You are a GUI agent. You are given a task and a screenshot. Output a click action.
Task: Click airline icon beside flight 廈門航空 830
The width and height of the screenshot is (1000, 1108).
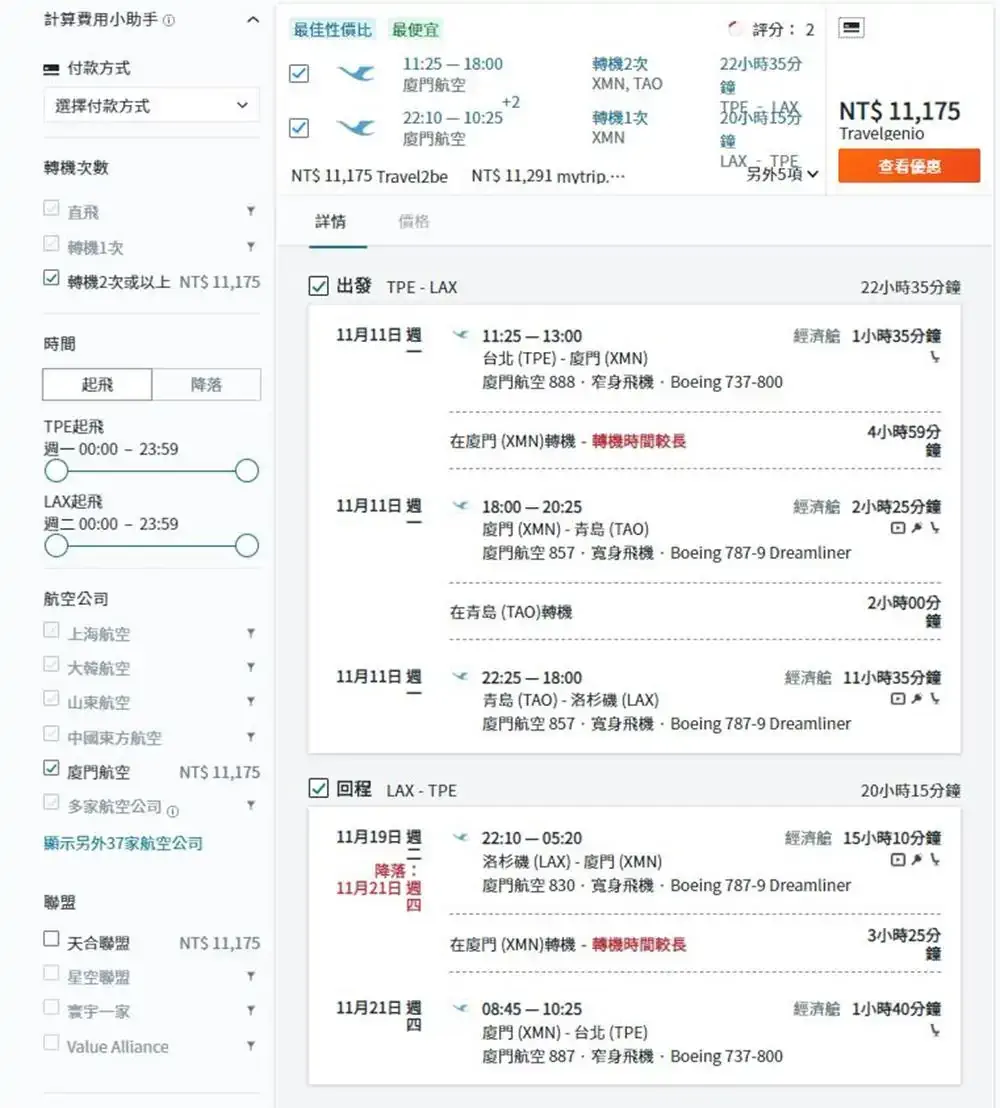click(x=461, y=837)
